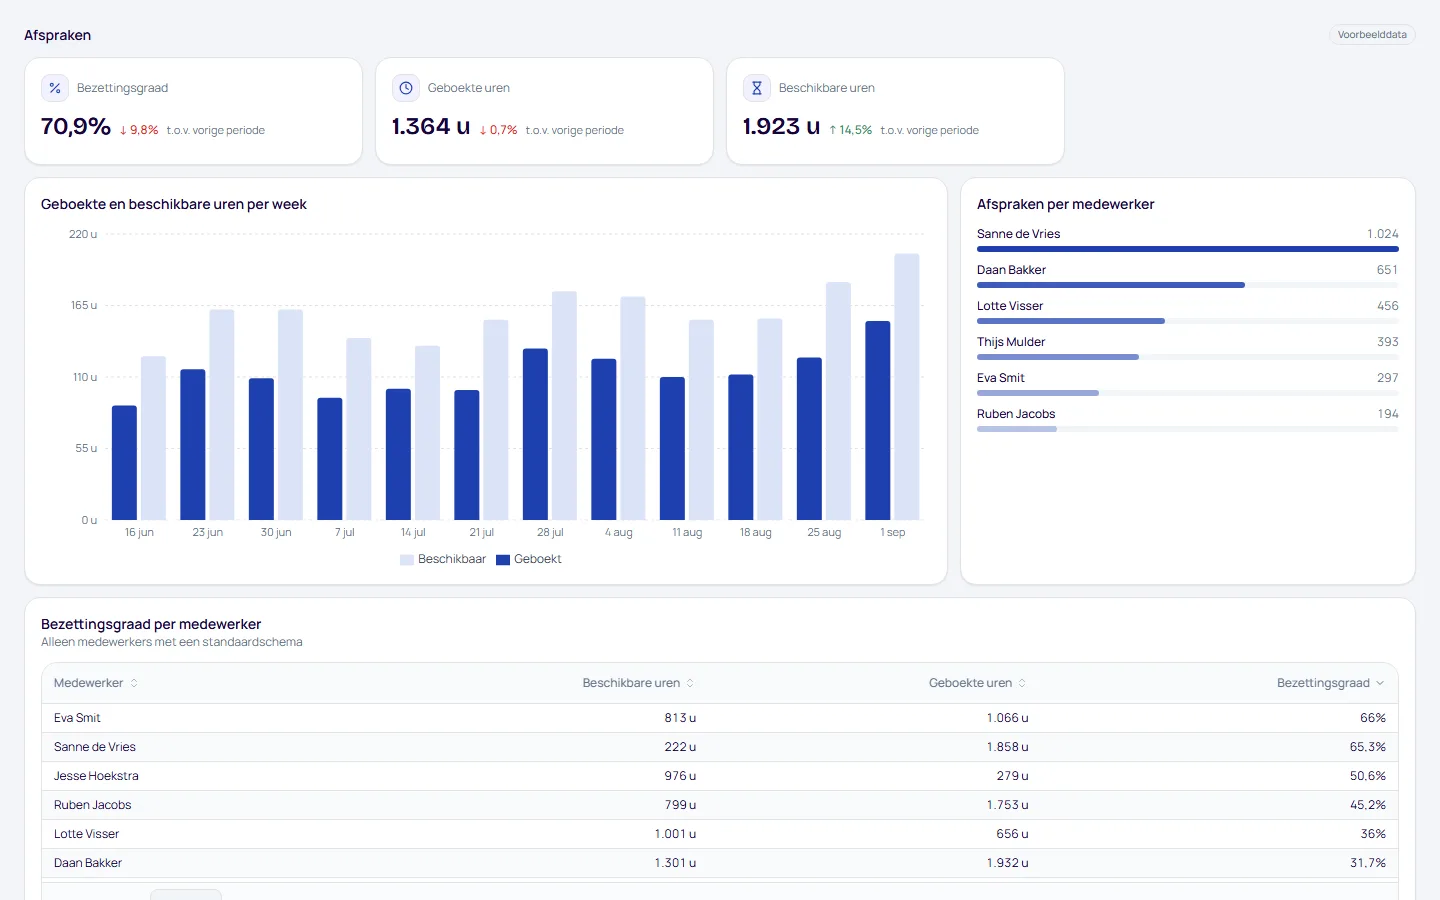Click the Beschikbaar bar for 25 aug

pyautogui.click(x=838, y=401)
